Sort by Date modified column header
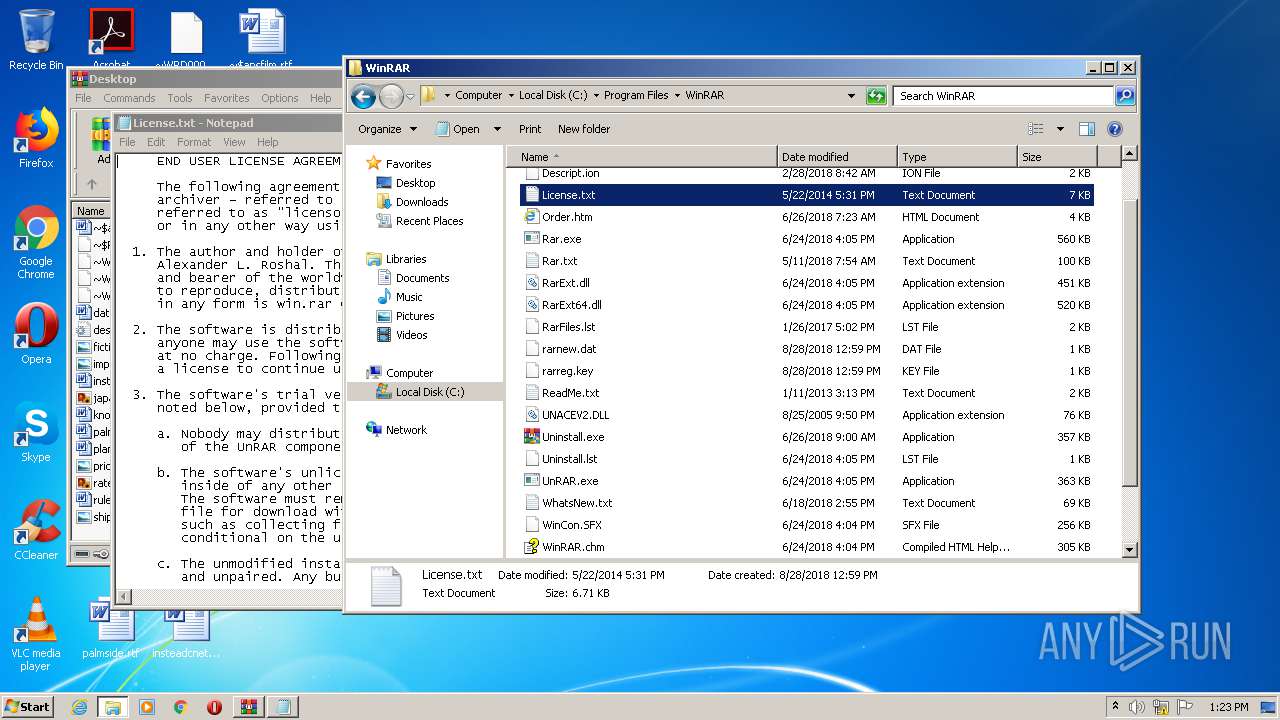Image resolution: width=1280 pixels, height=720 pixels. (x=837, y=157)
